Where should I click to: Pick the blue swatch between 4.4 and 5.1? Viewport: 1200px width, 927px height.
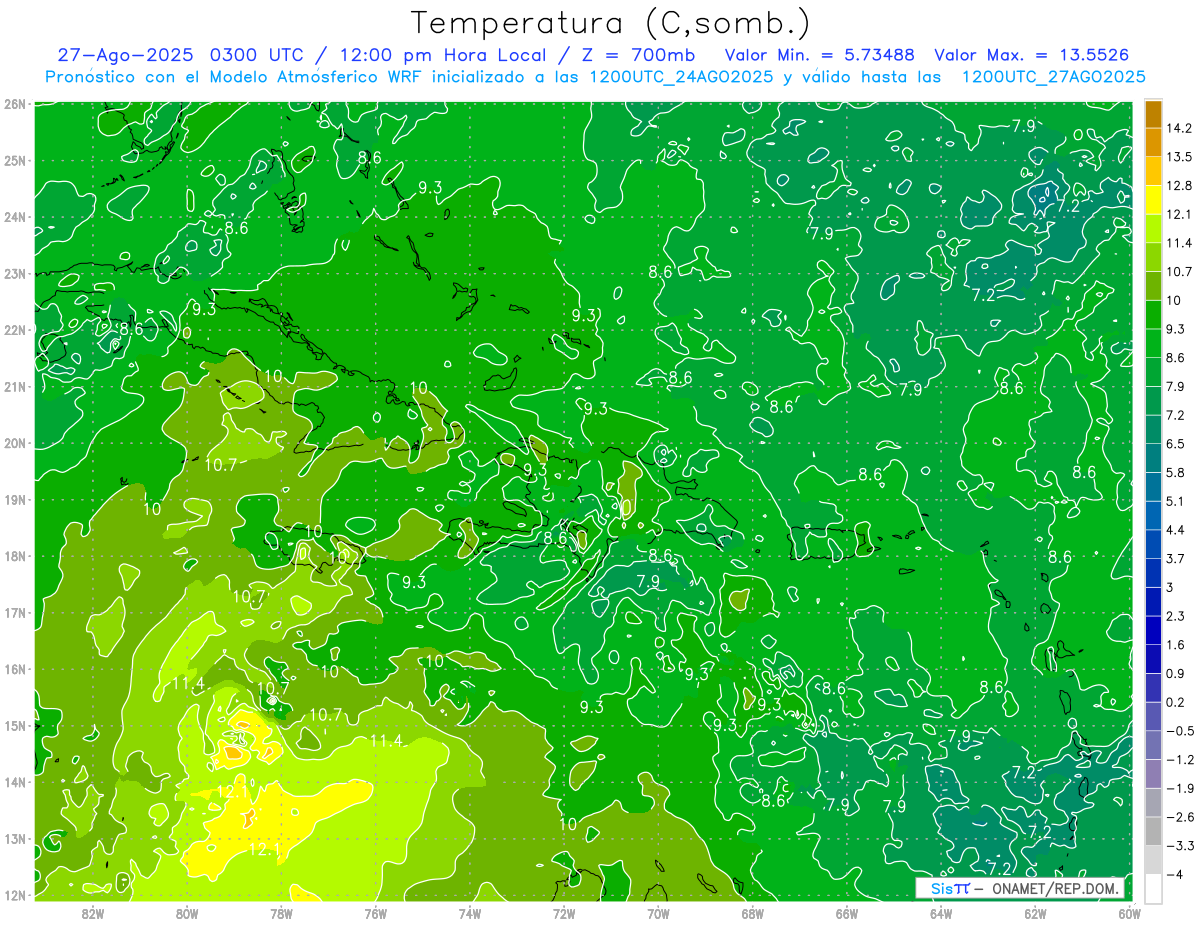click(1153, 516)
